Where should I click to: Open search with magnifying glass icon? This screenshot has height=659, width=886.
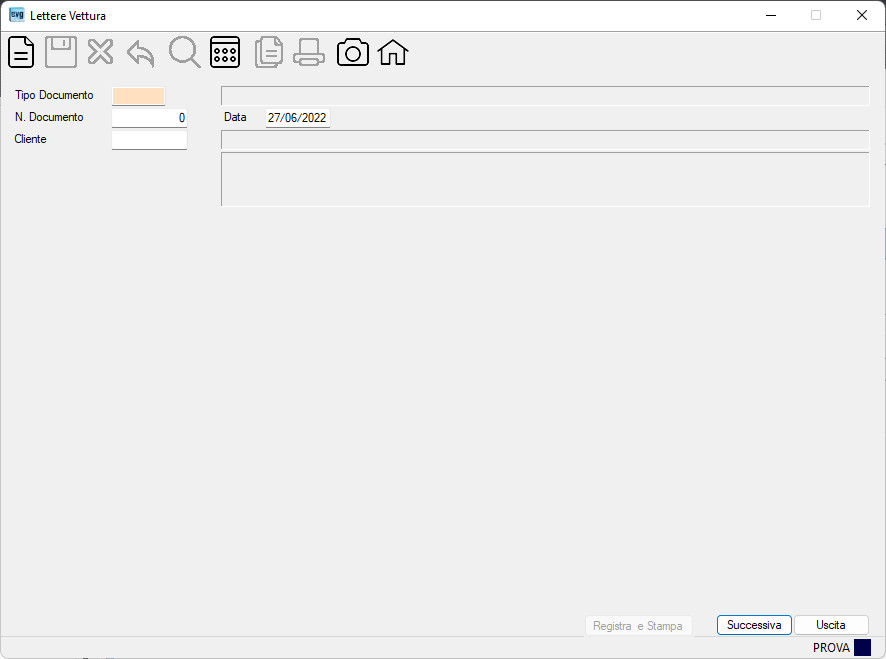184,52
